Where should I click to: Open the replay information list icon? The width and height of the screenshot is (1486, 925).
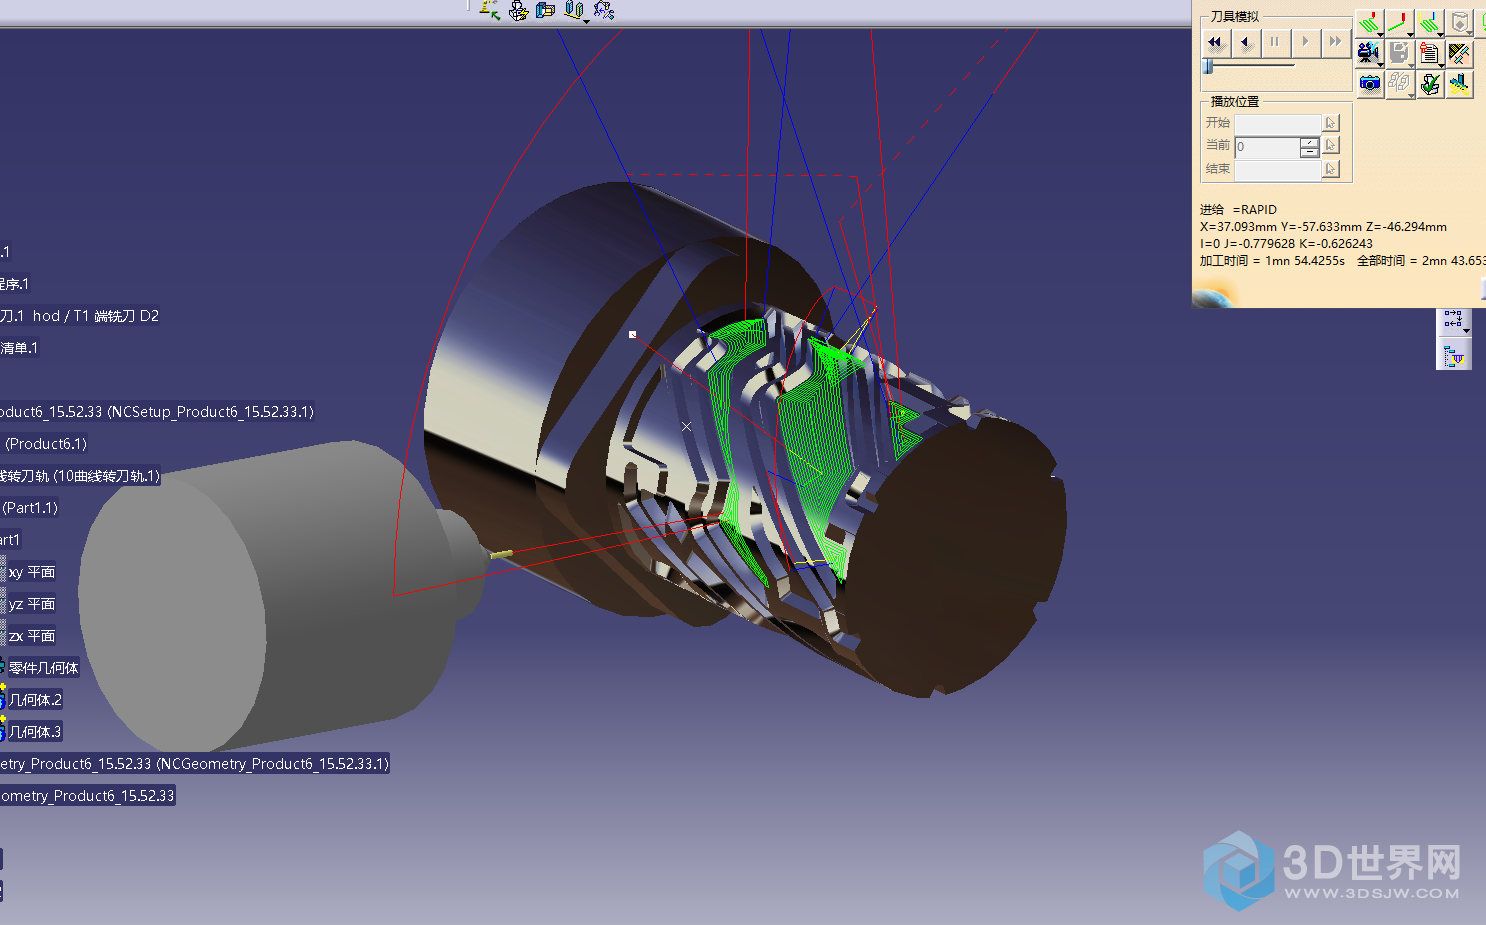pos(1430,53)
